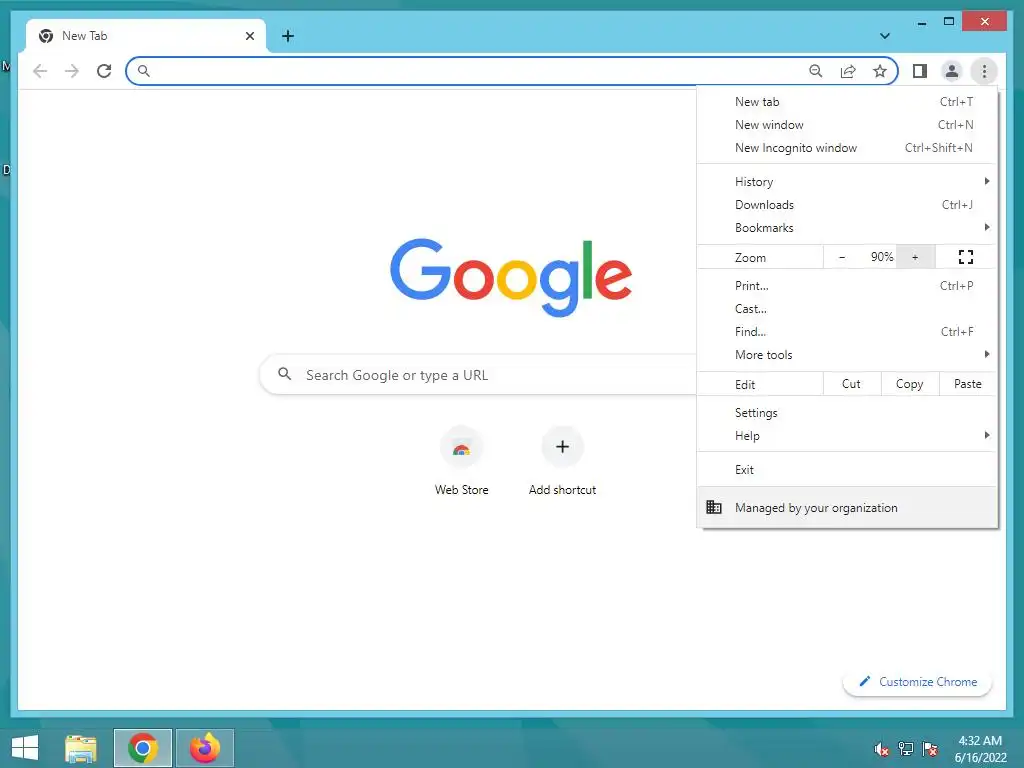Click the fullscreen icon in Zoom row
Viewport: 1024px width, 768px height.
pyautogui.click(x=966, y=257)
